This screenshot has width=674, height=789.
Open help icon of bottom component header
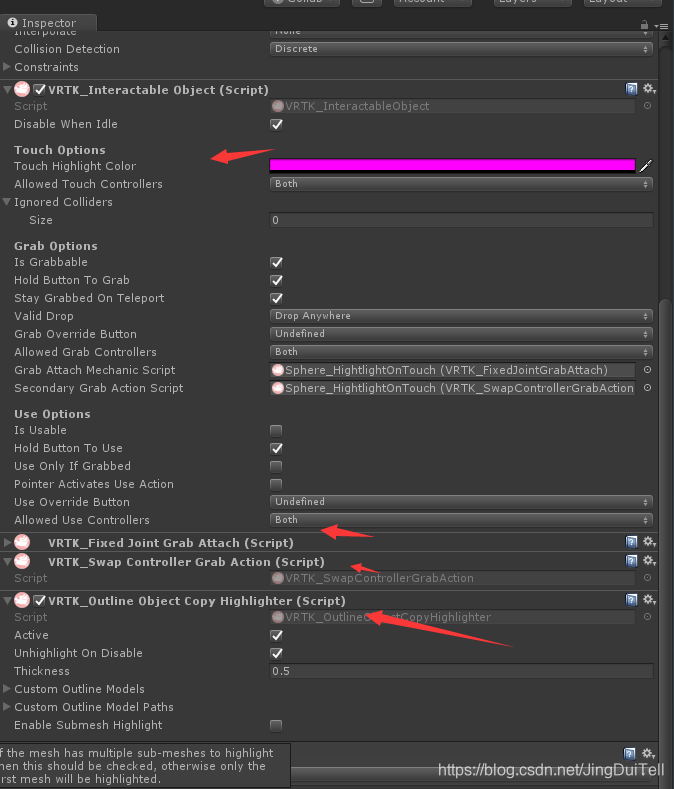pos(629,753)
